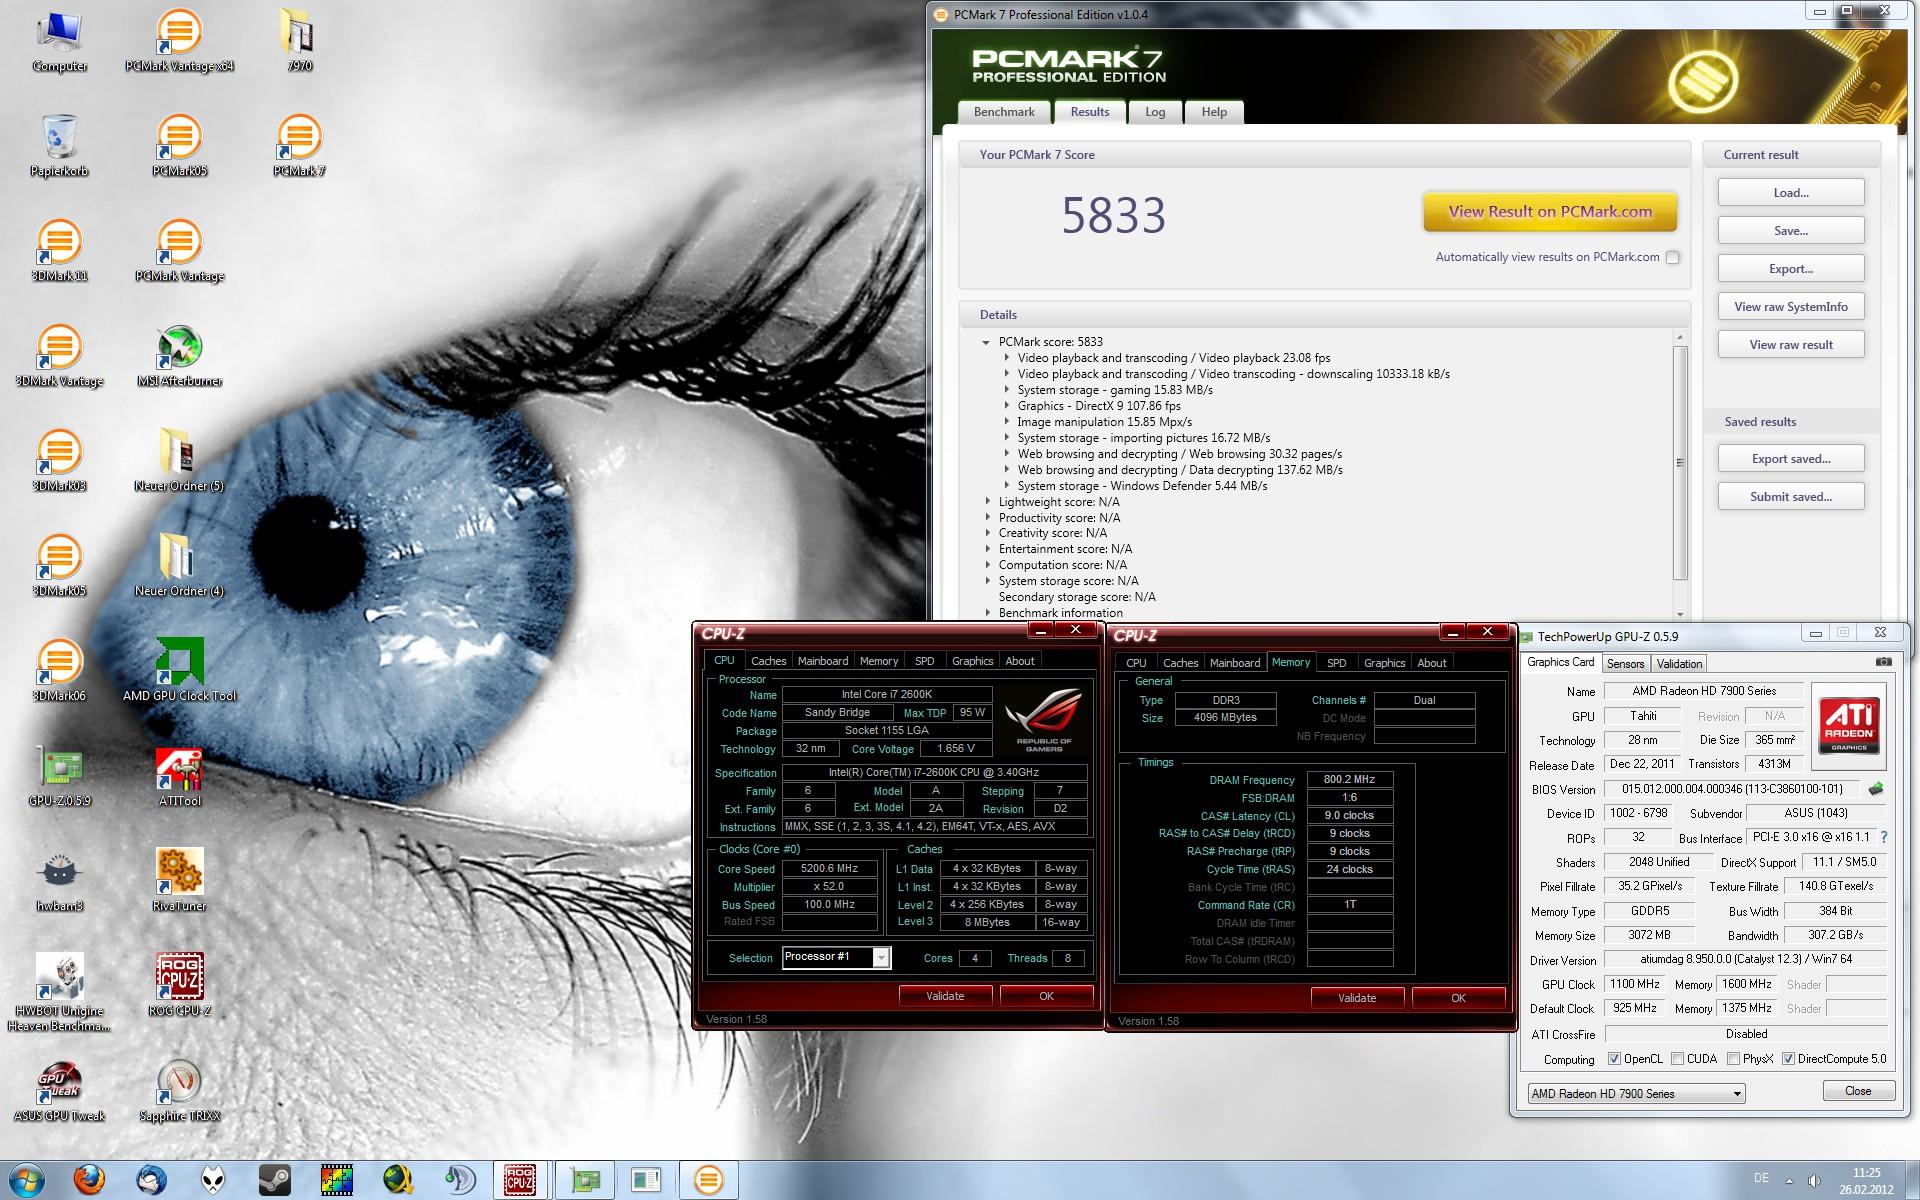Open PCMark Help tab
1920x1200 pixels.
tap(1214, 112)
